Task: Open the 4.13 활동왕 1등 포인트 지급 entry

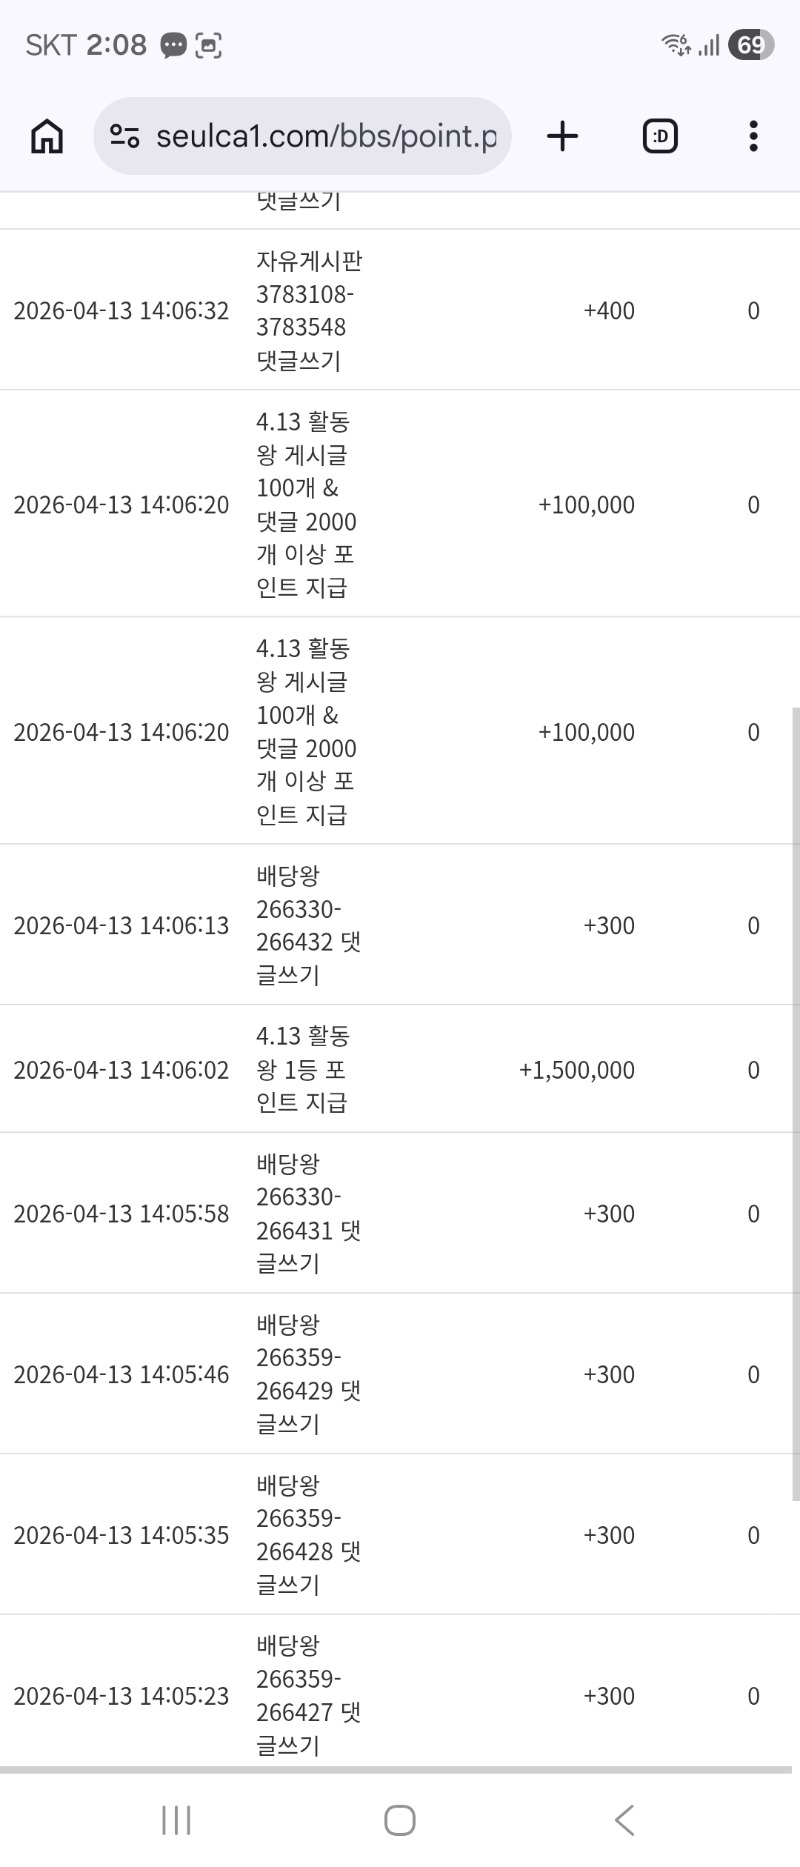Action: [x=302, y=1069]
